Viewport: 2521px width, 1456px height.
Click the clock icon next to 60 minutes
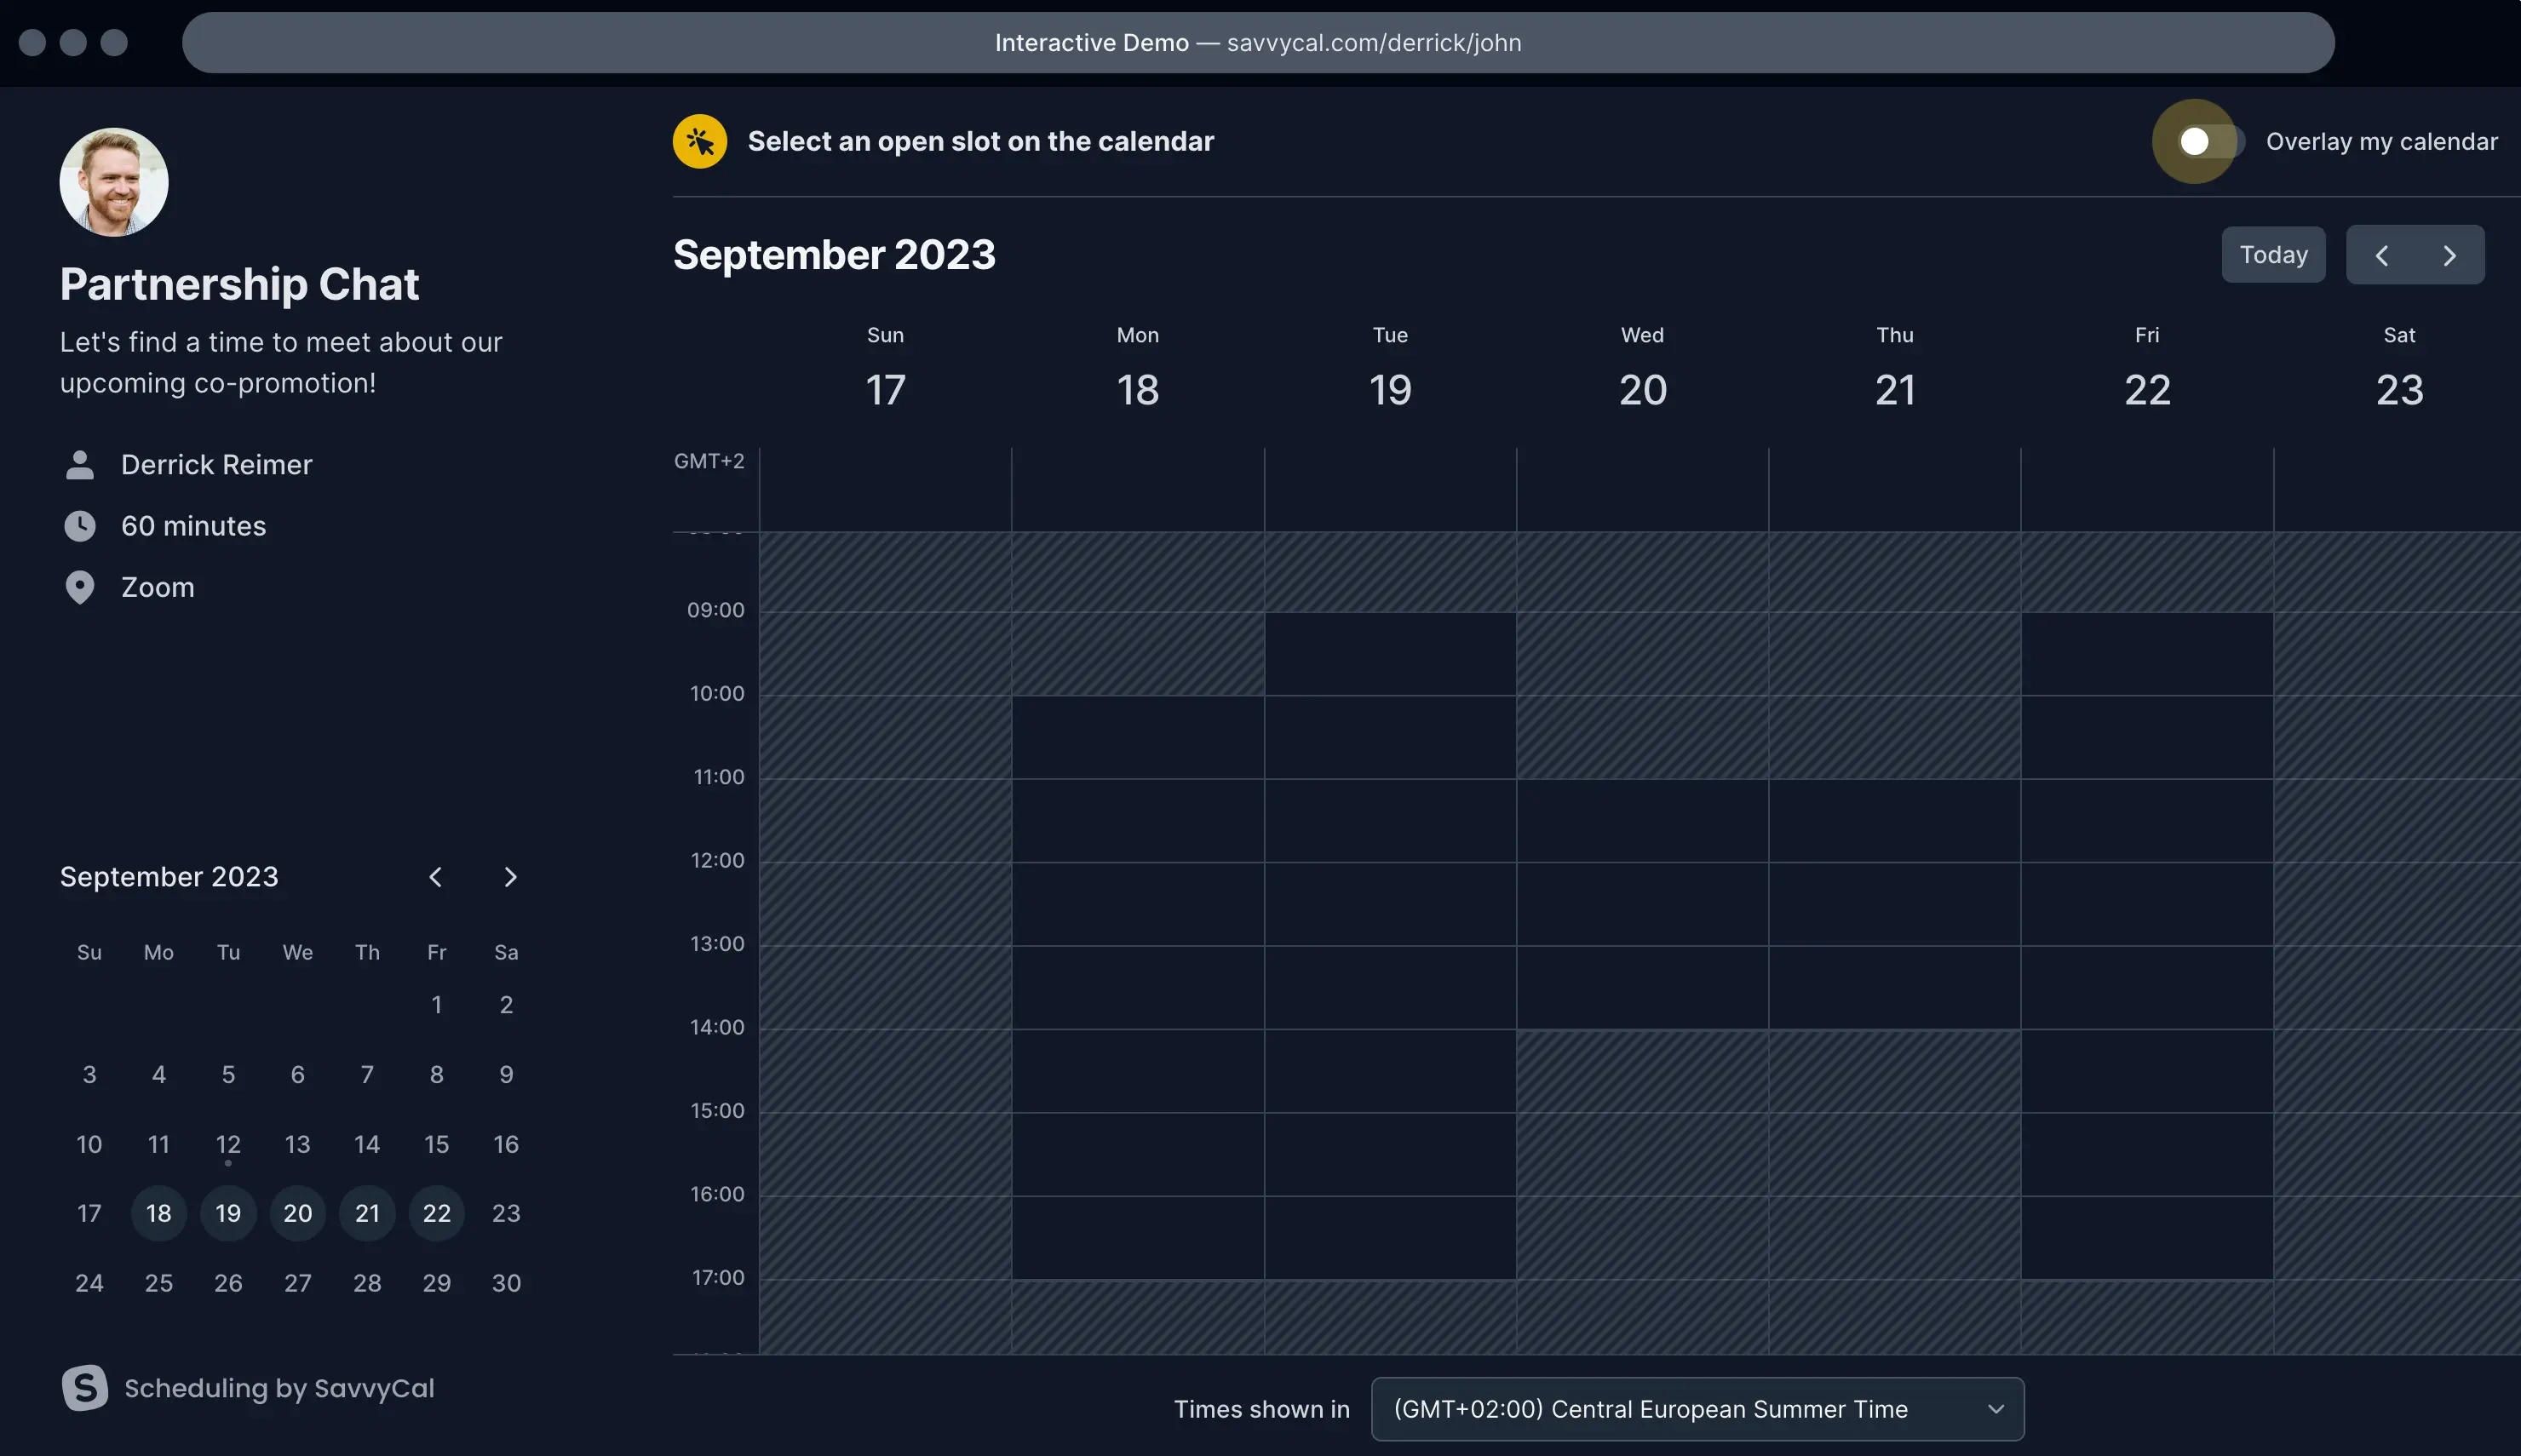point(80,525)
